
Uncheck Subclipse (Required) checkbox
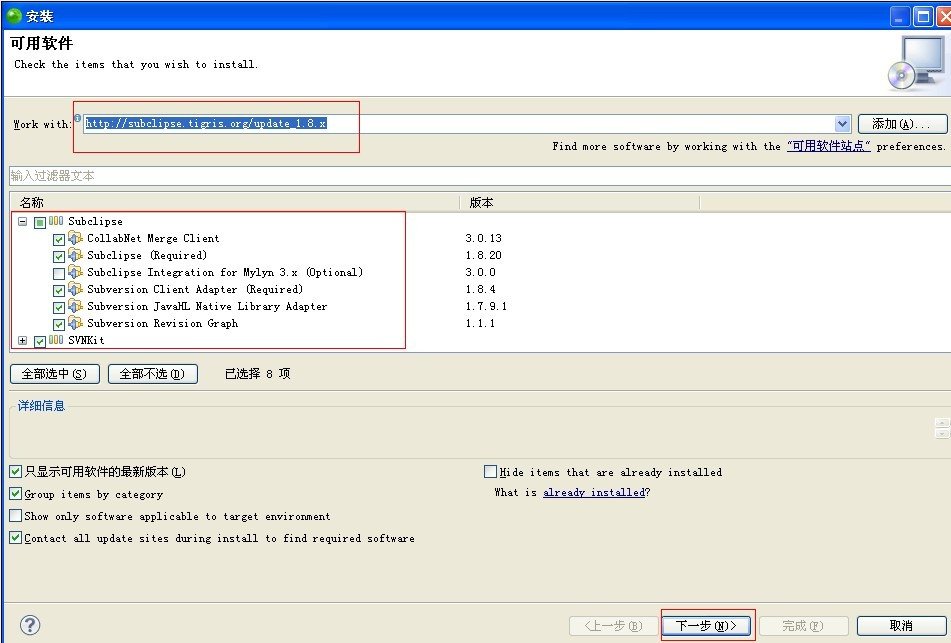pyautogui.click(x=59, y=256)
